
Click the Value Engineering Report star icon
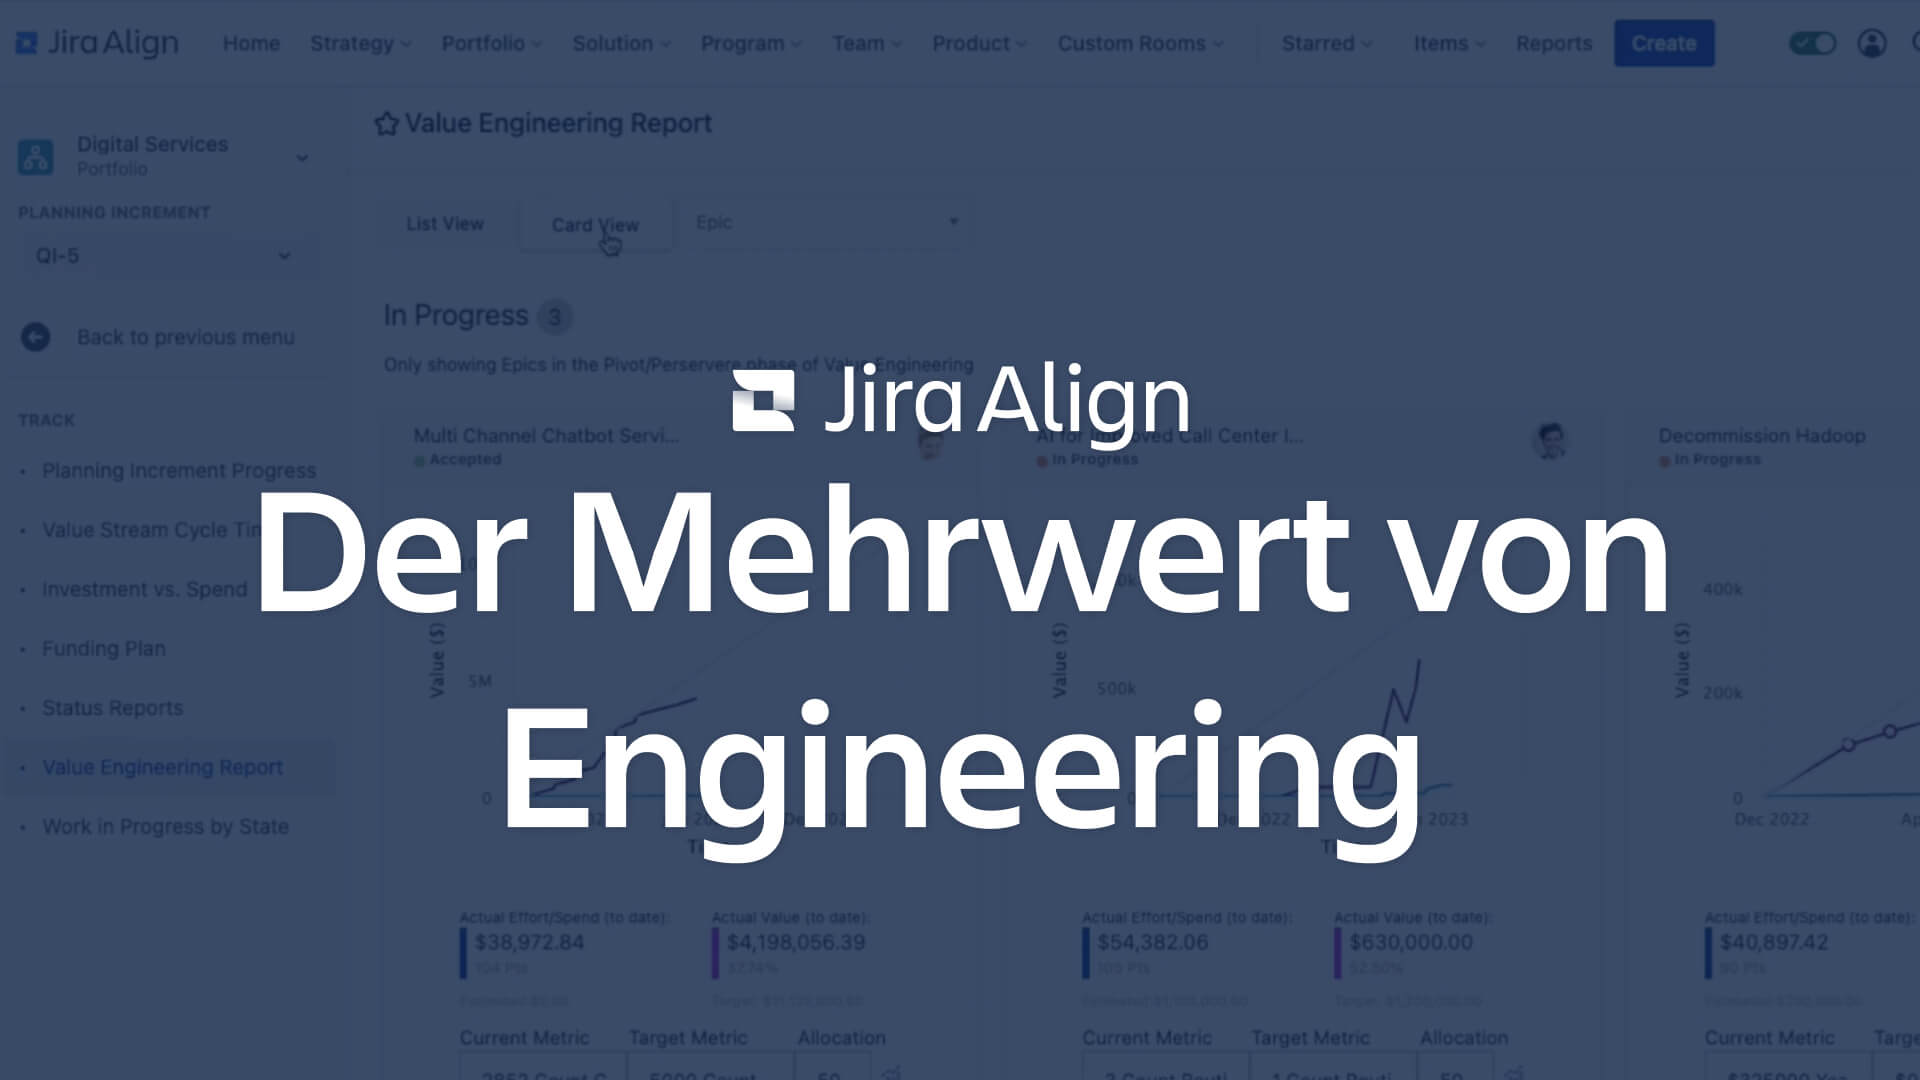tap(382, 123)
